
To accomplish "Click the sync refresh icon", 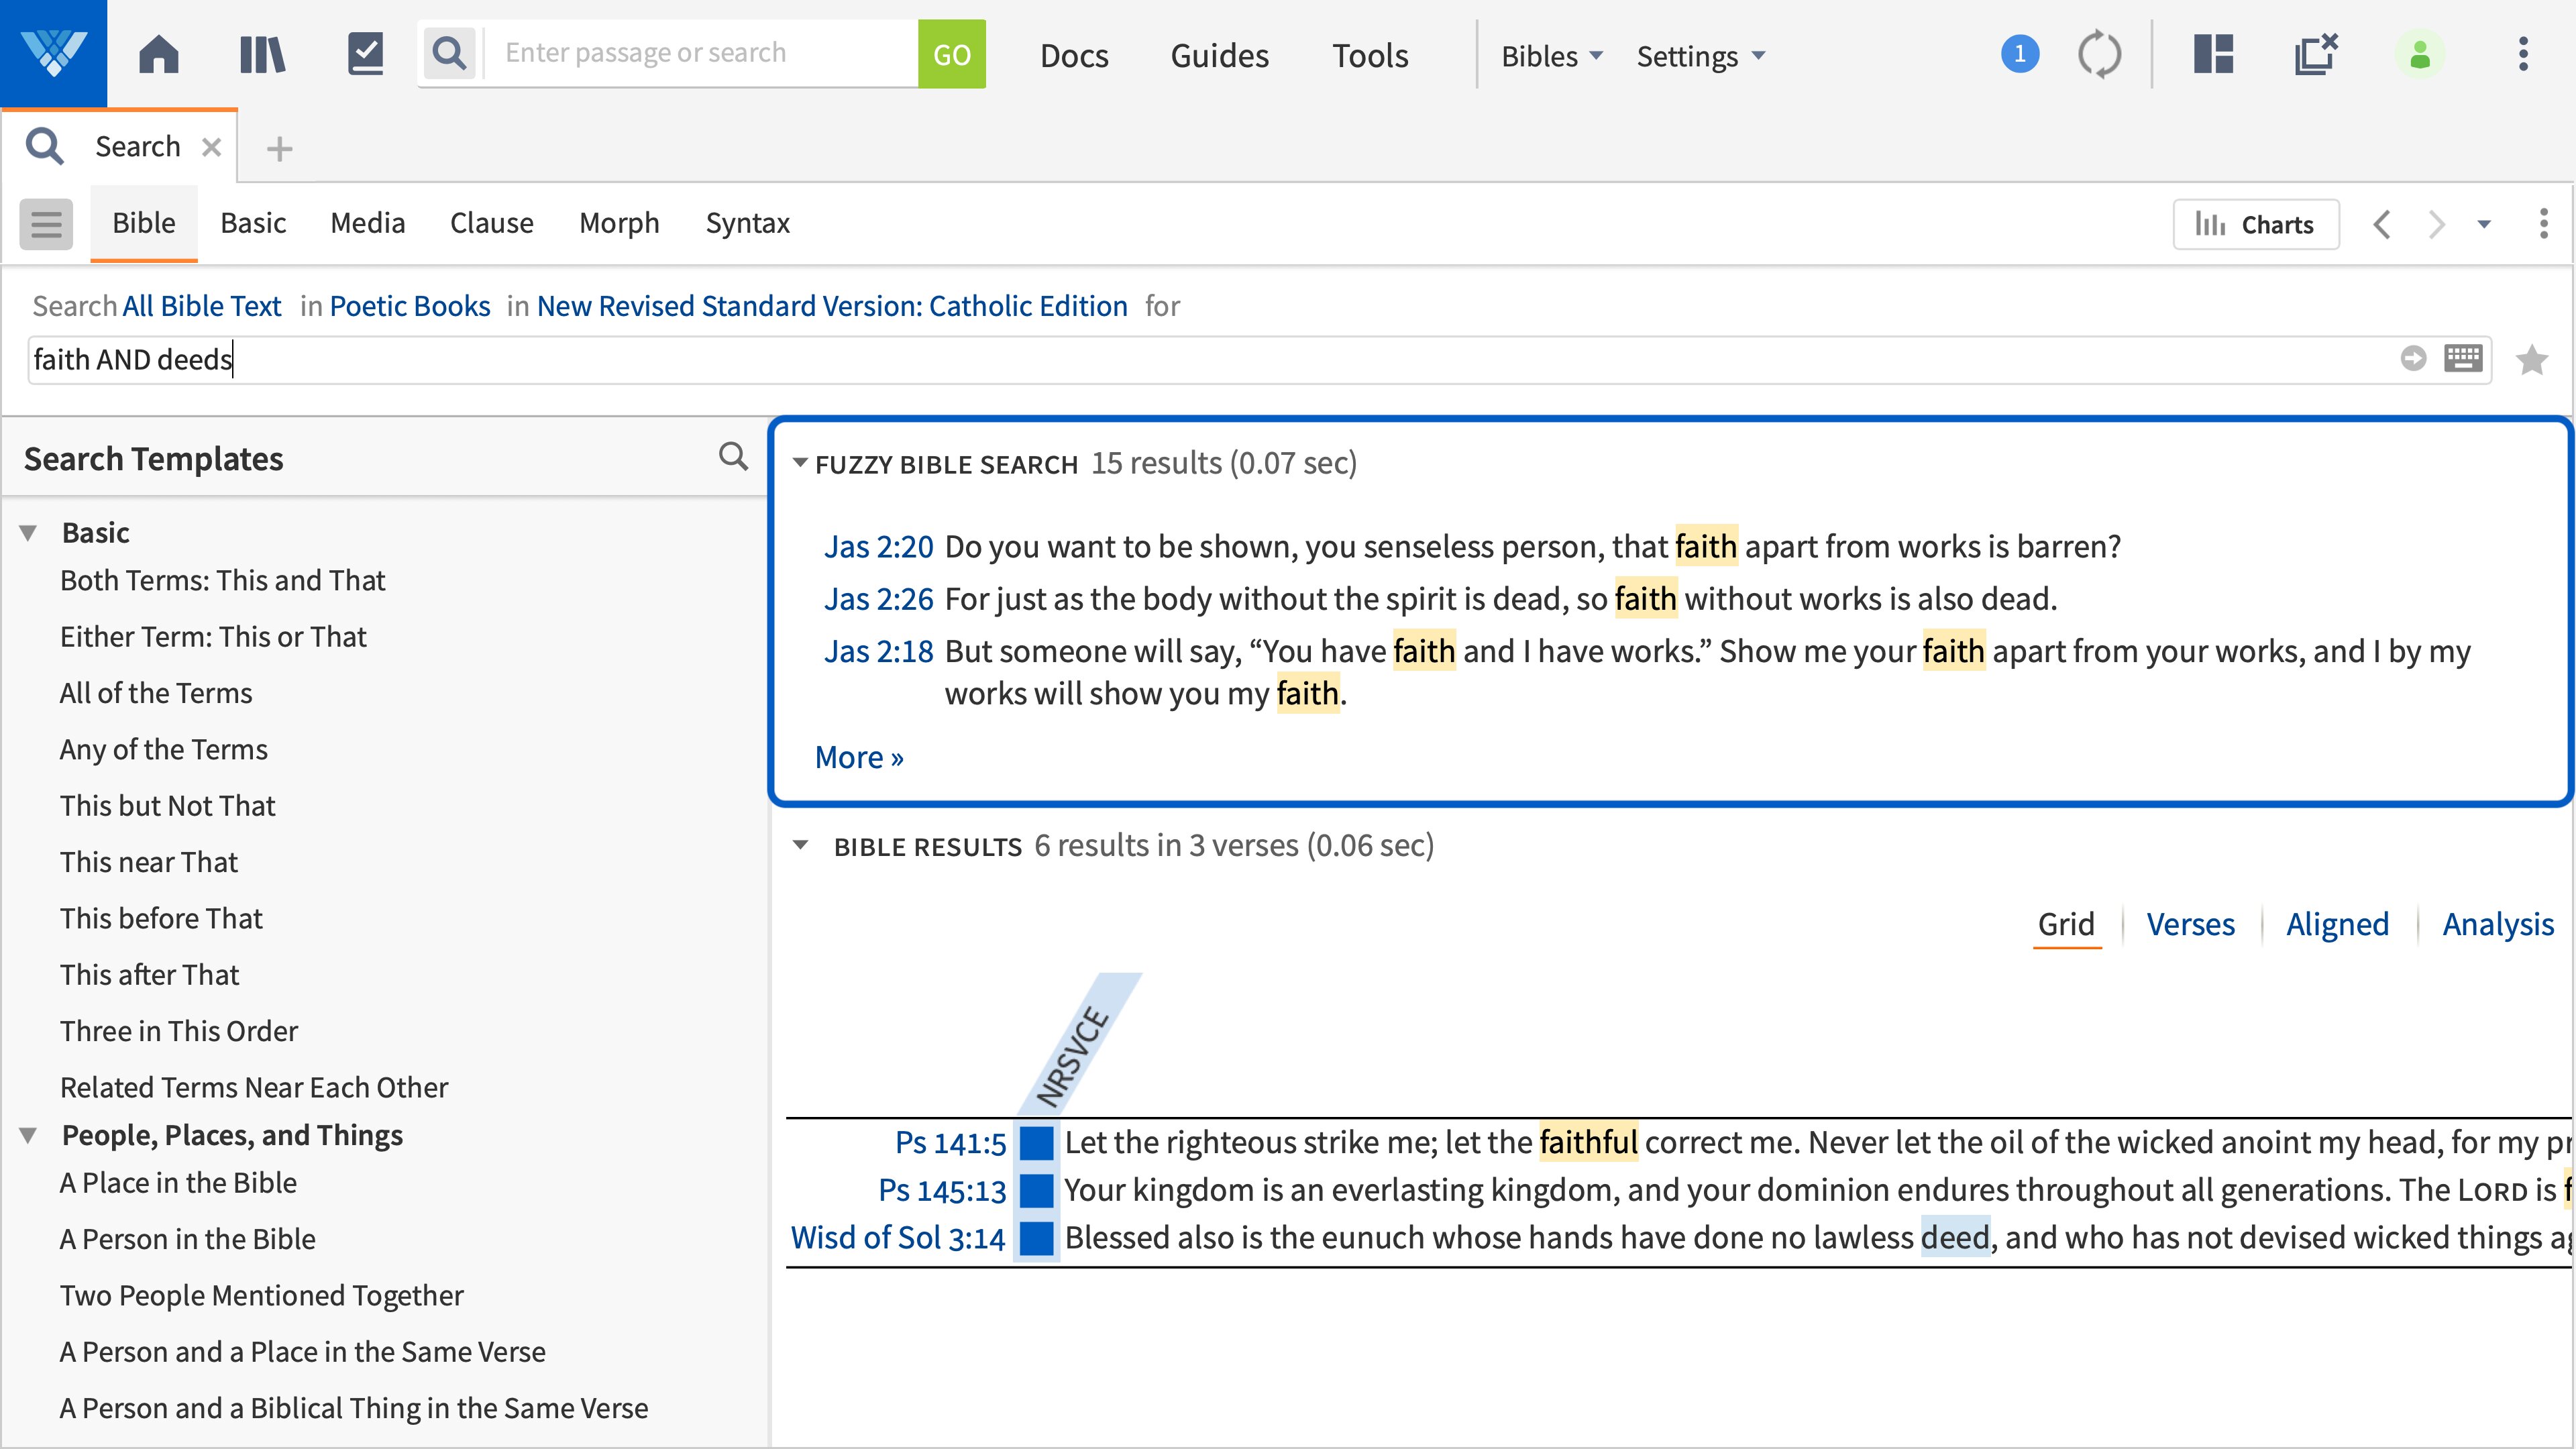I will point(2099,54).
